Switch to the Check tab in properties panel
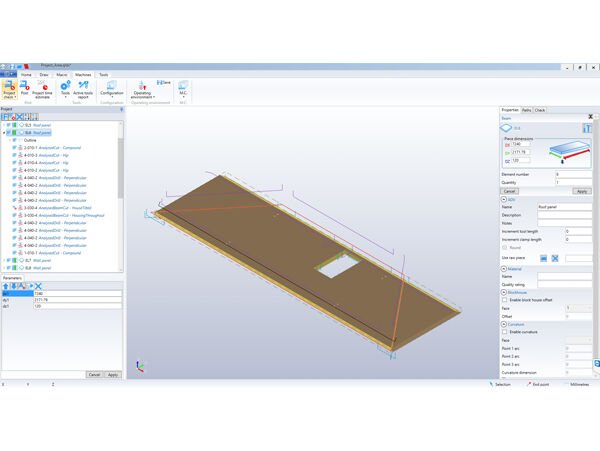Viewport: 600px width, 451px height. click(540, 109)
